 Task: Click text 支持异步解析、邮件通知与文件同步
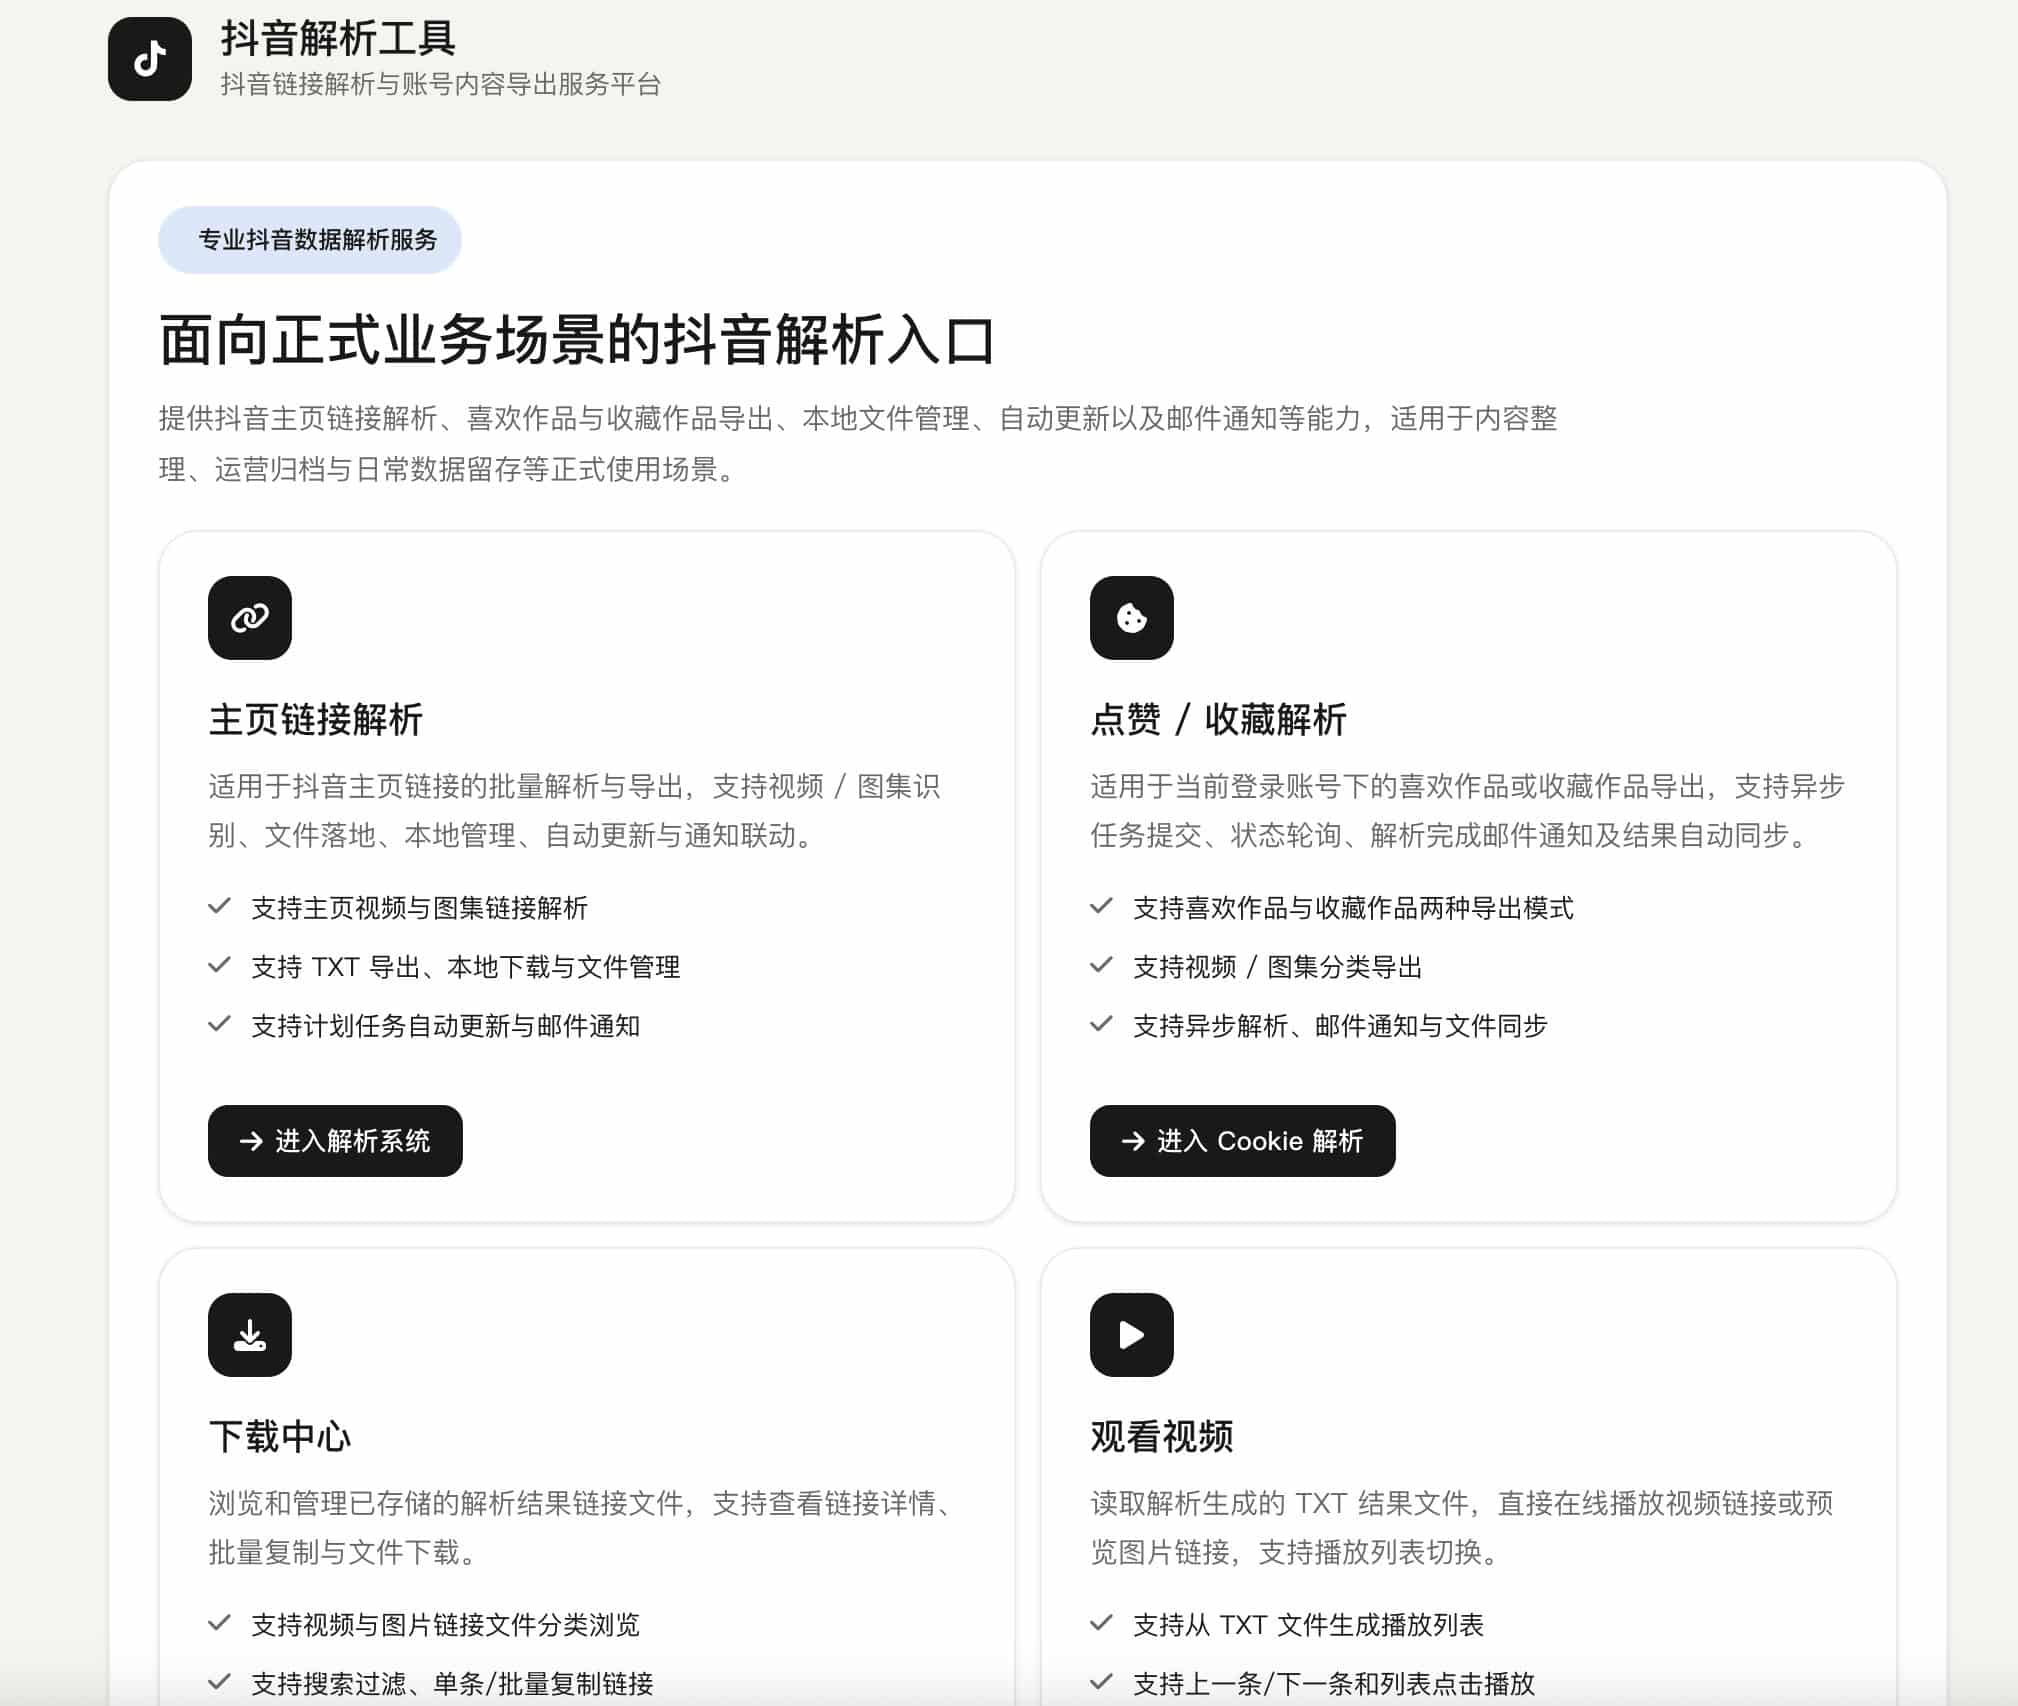pyautogui.click(x=1340, y=1026)
